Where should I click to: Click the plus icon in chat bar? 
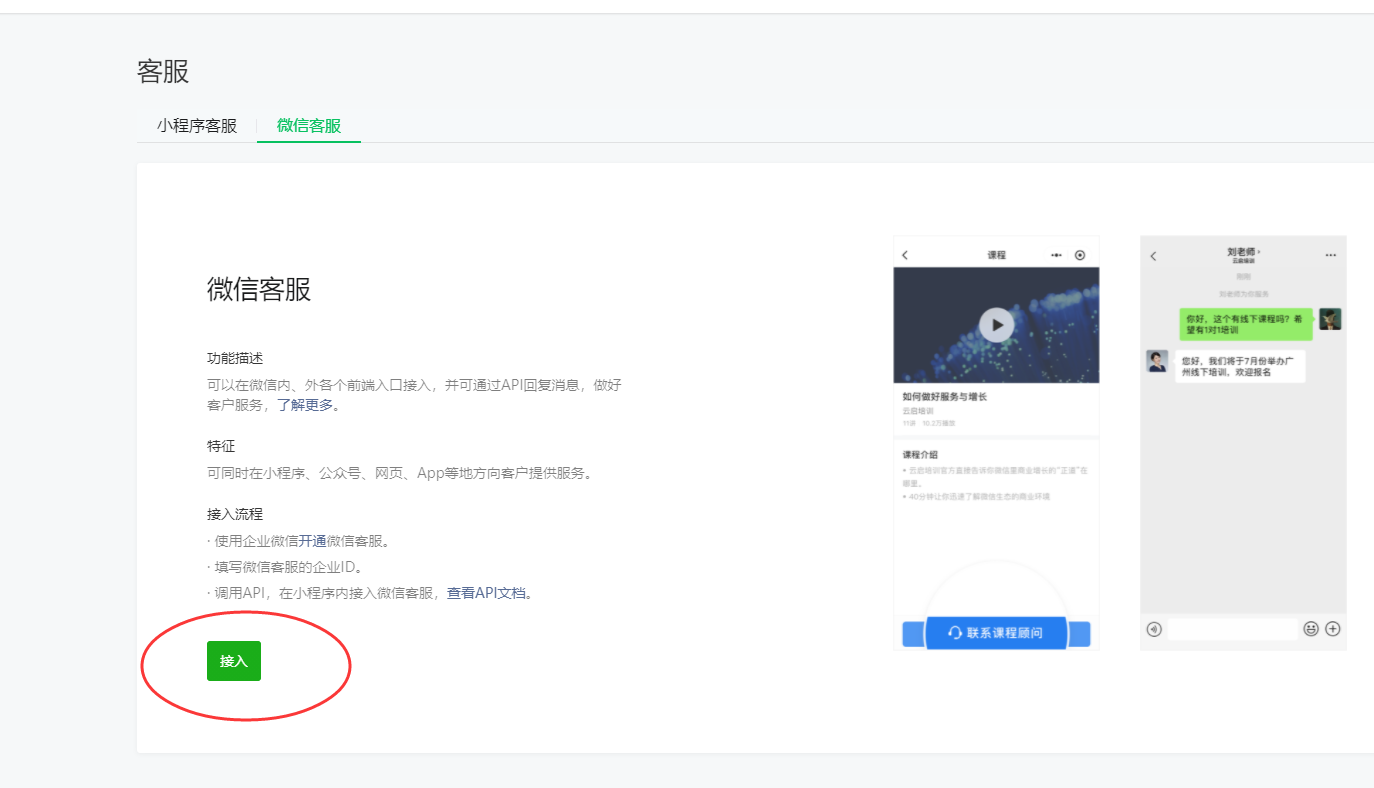click(1332, 629)
